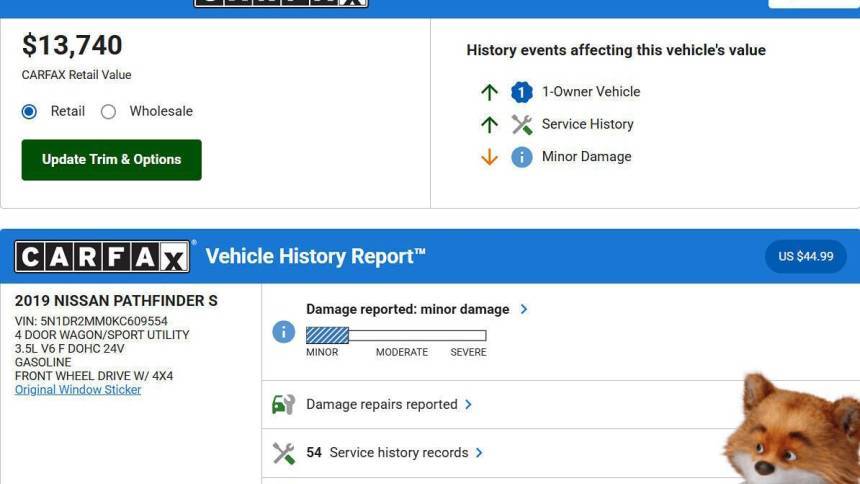Click tools icon beside 54 Service history records
860x484 pixels.
click(x=284, y=453)
